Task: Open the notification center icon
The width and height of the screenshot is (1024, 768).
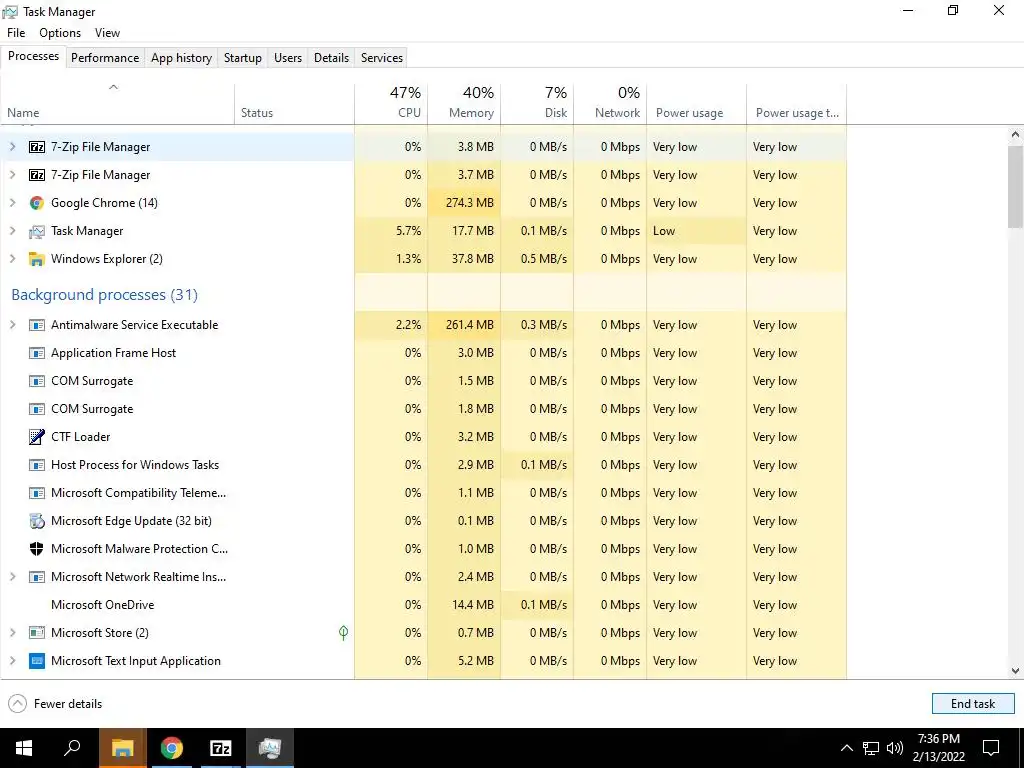Action: [x=991, y=748]
